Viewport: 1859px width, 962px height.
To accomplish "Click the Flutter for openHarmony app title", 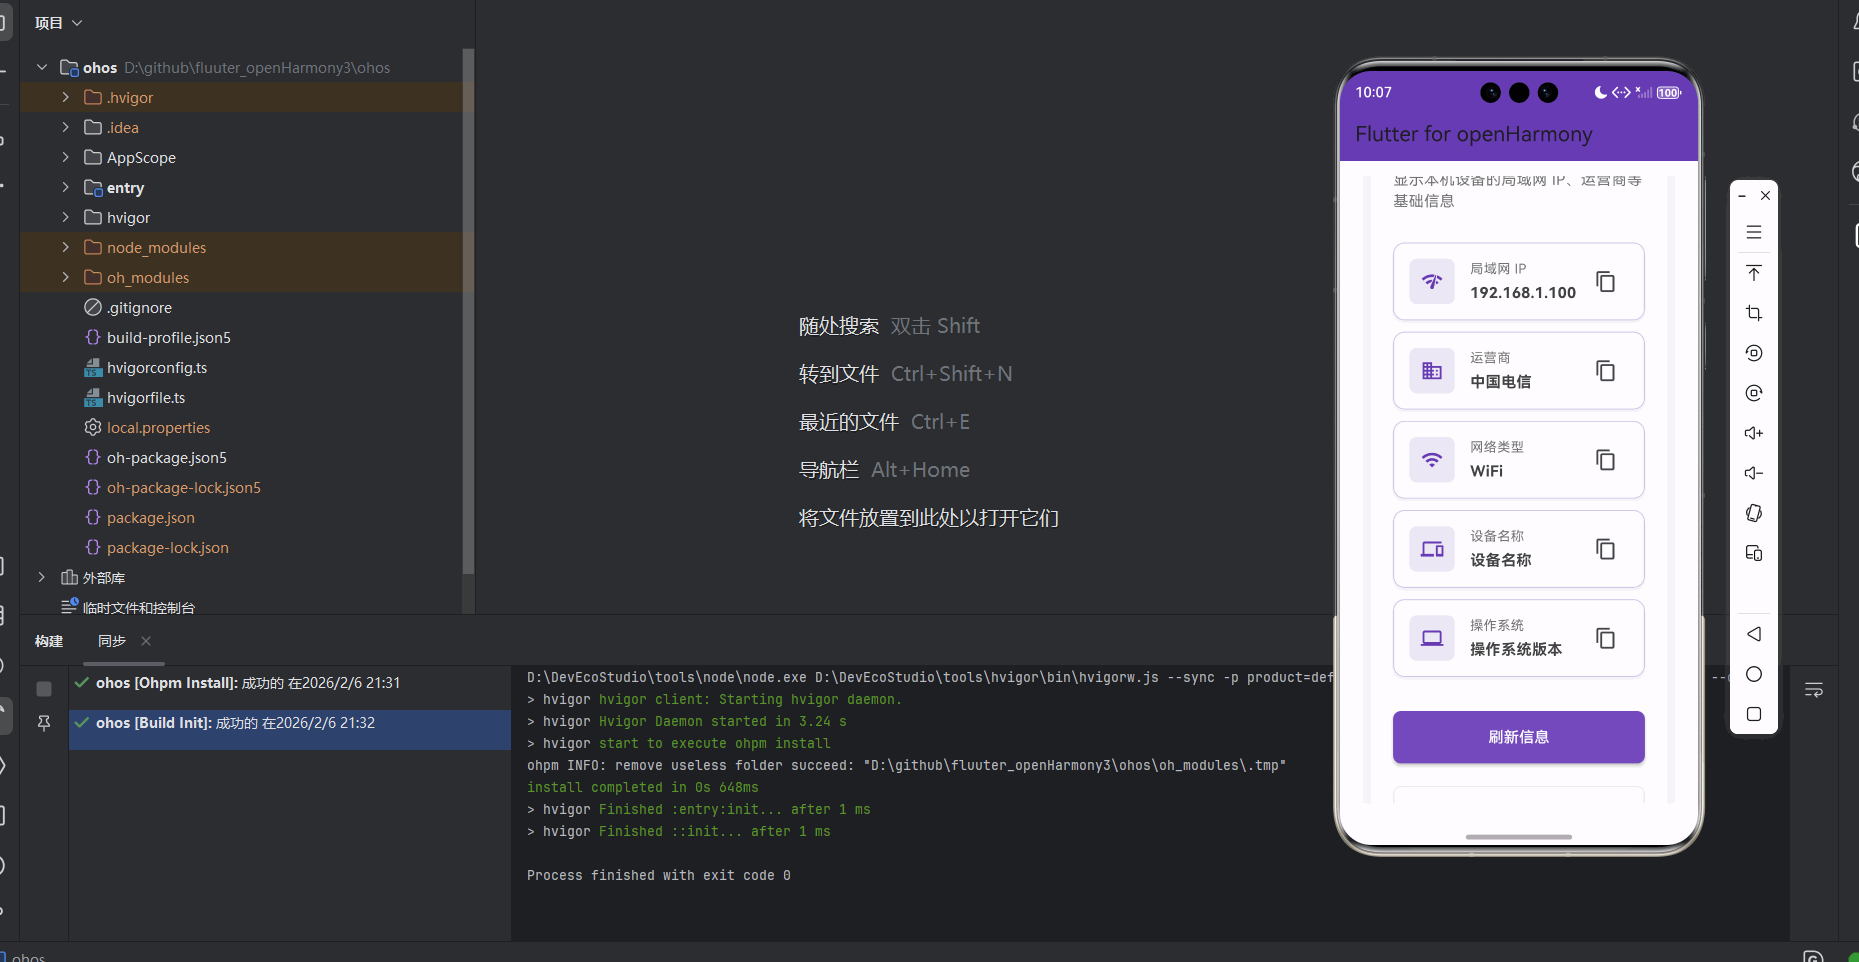I will coord(1473,134).
